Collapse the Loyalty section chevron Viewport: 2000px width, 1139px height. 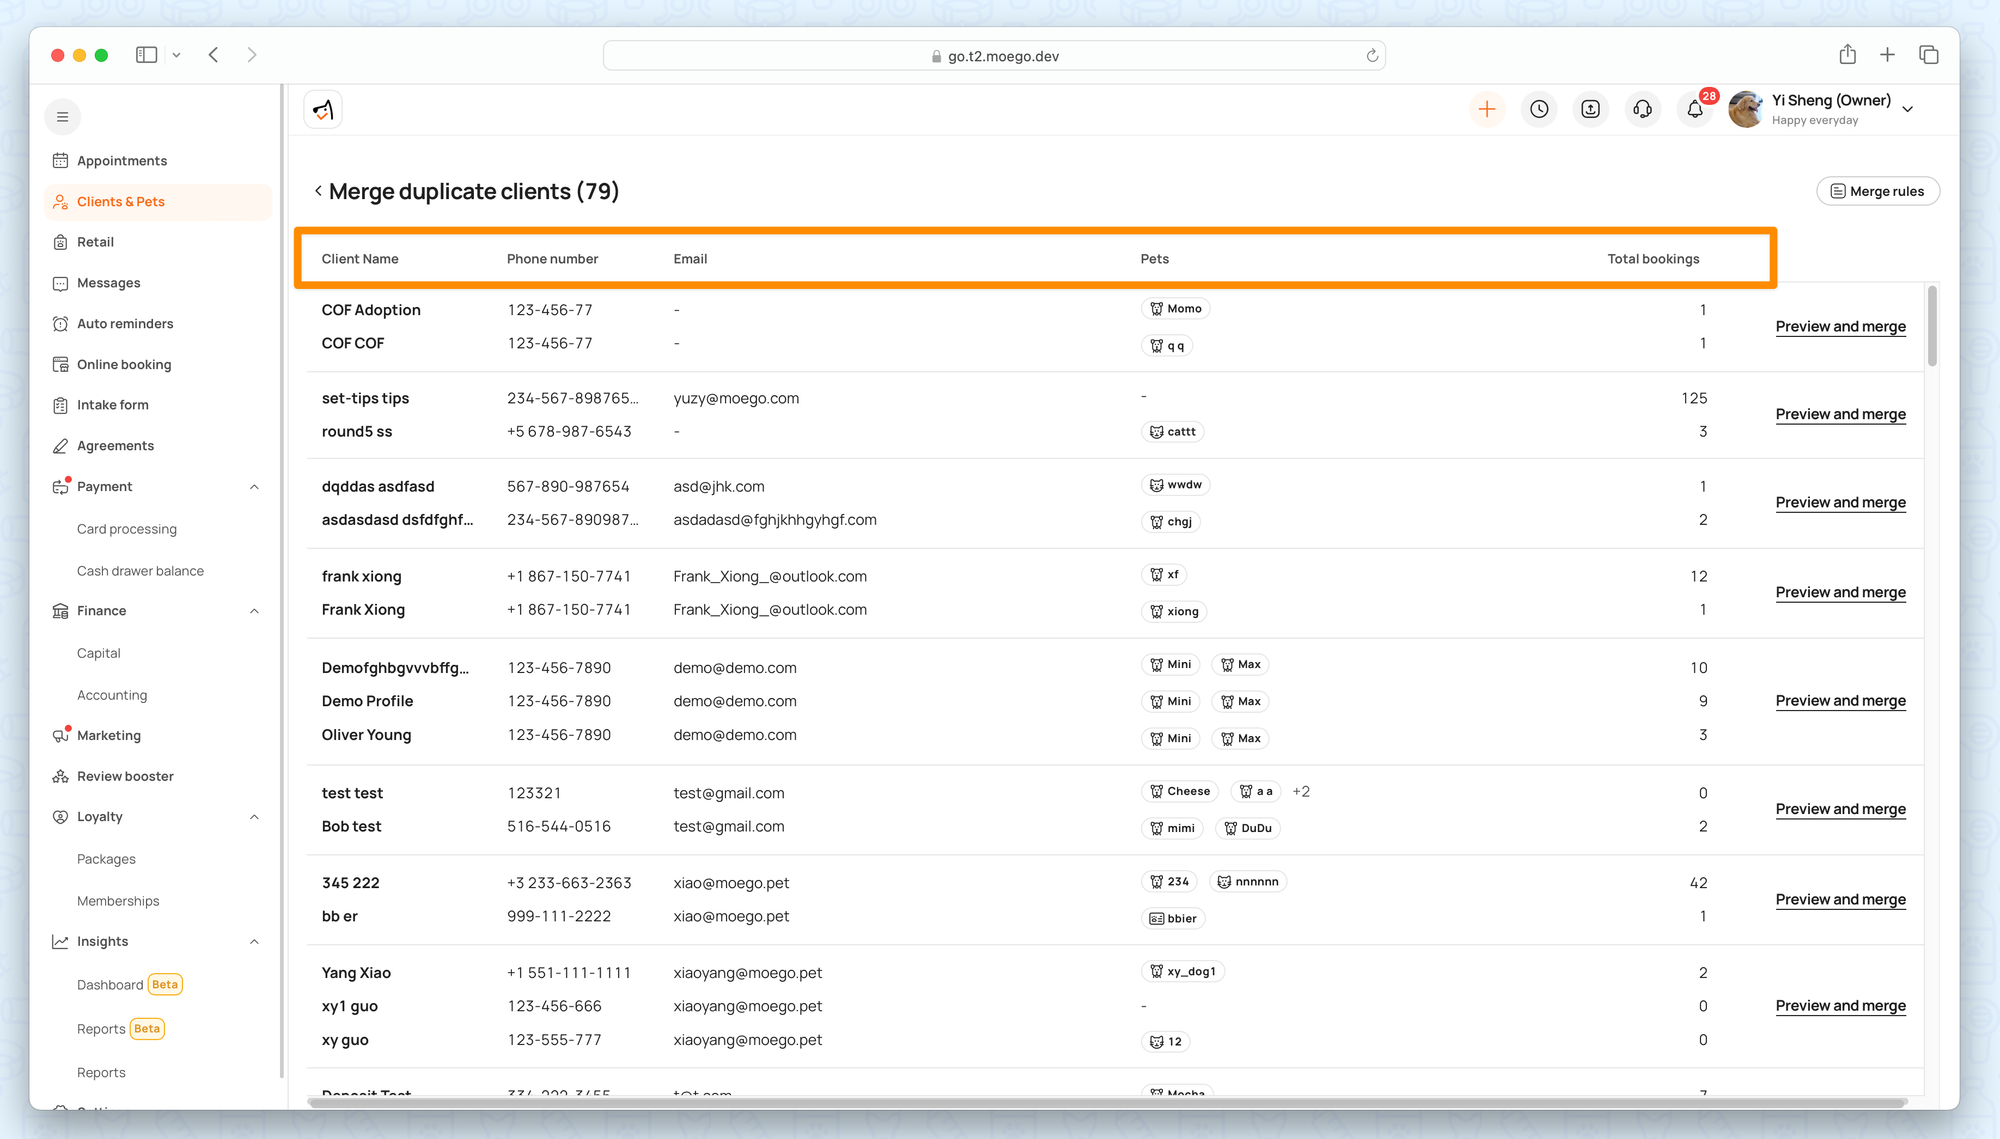pyautogui.click(x=254, y=817)
